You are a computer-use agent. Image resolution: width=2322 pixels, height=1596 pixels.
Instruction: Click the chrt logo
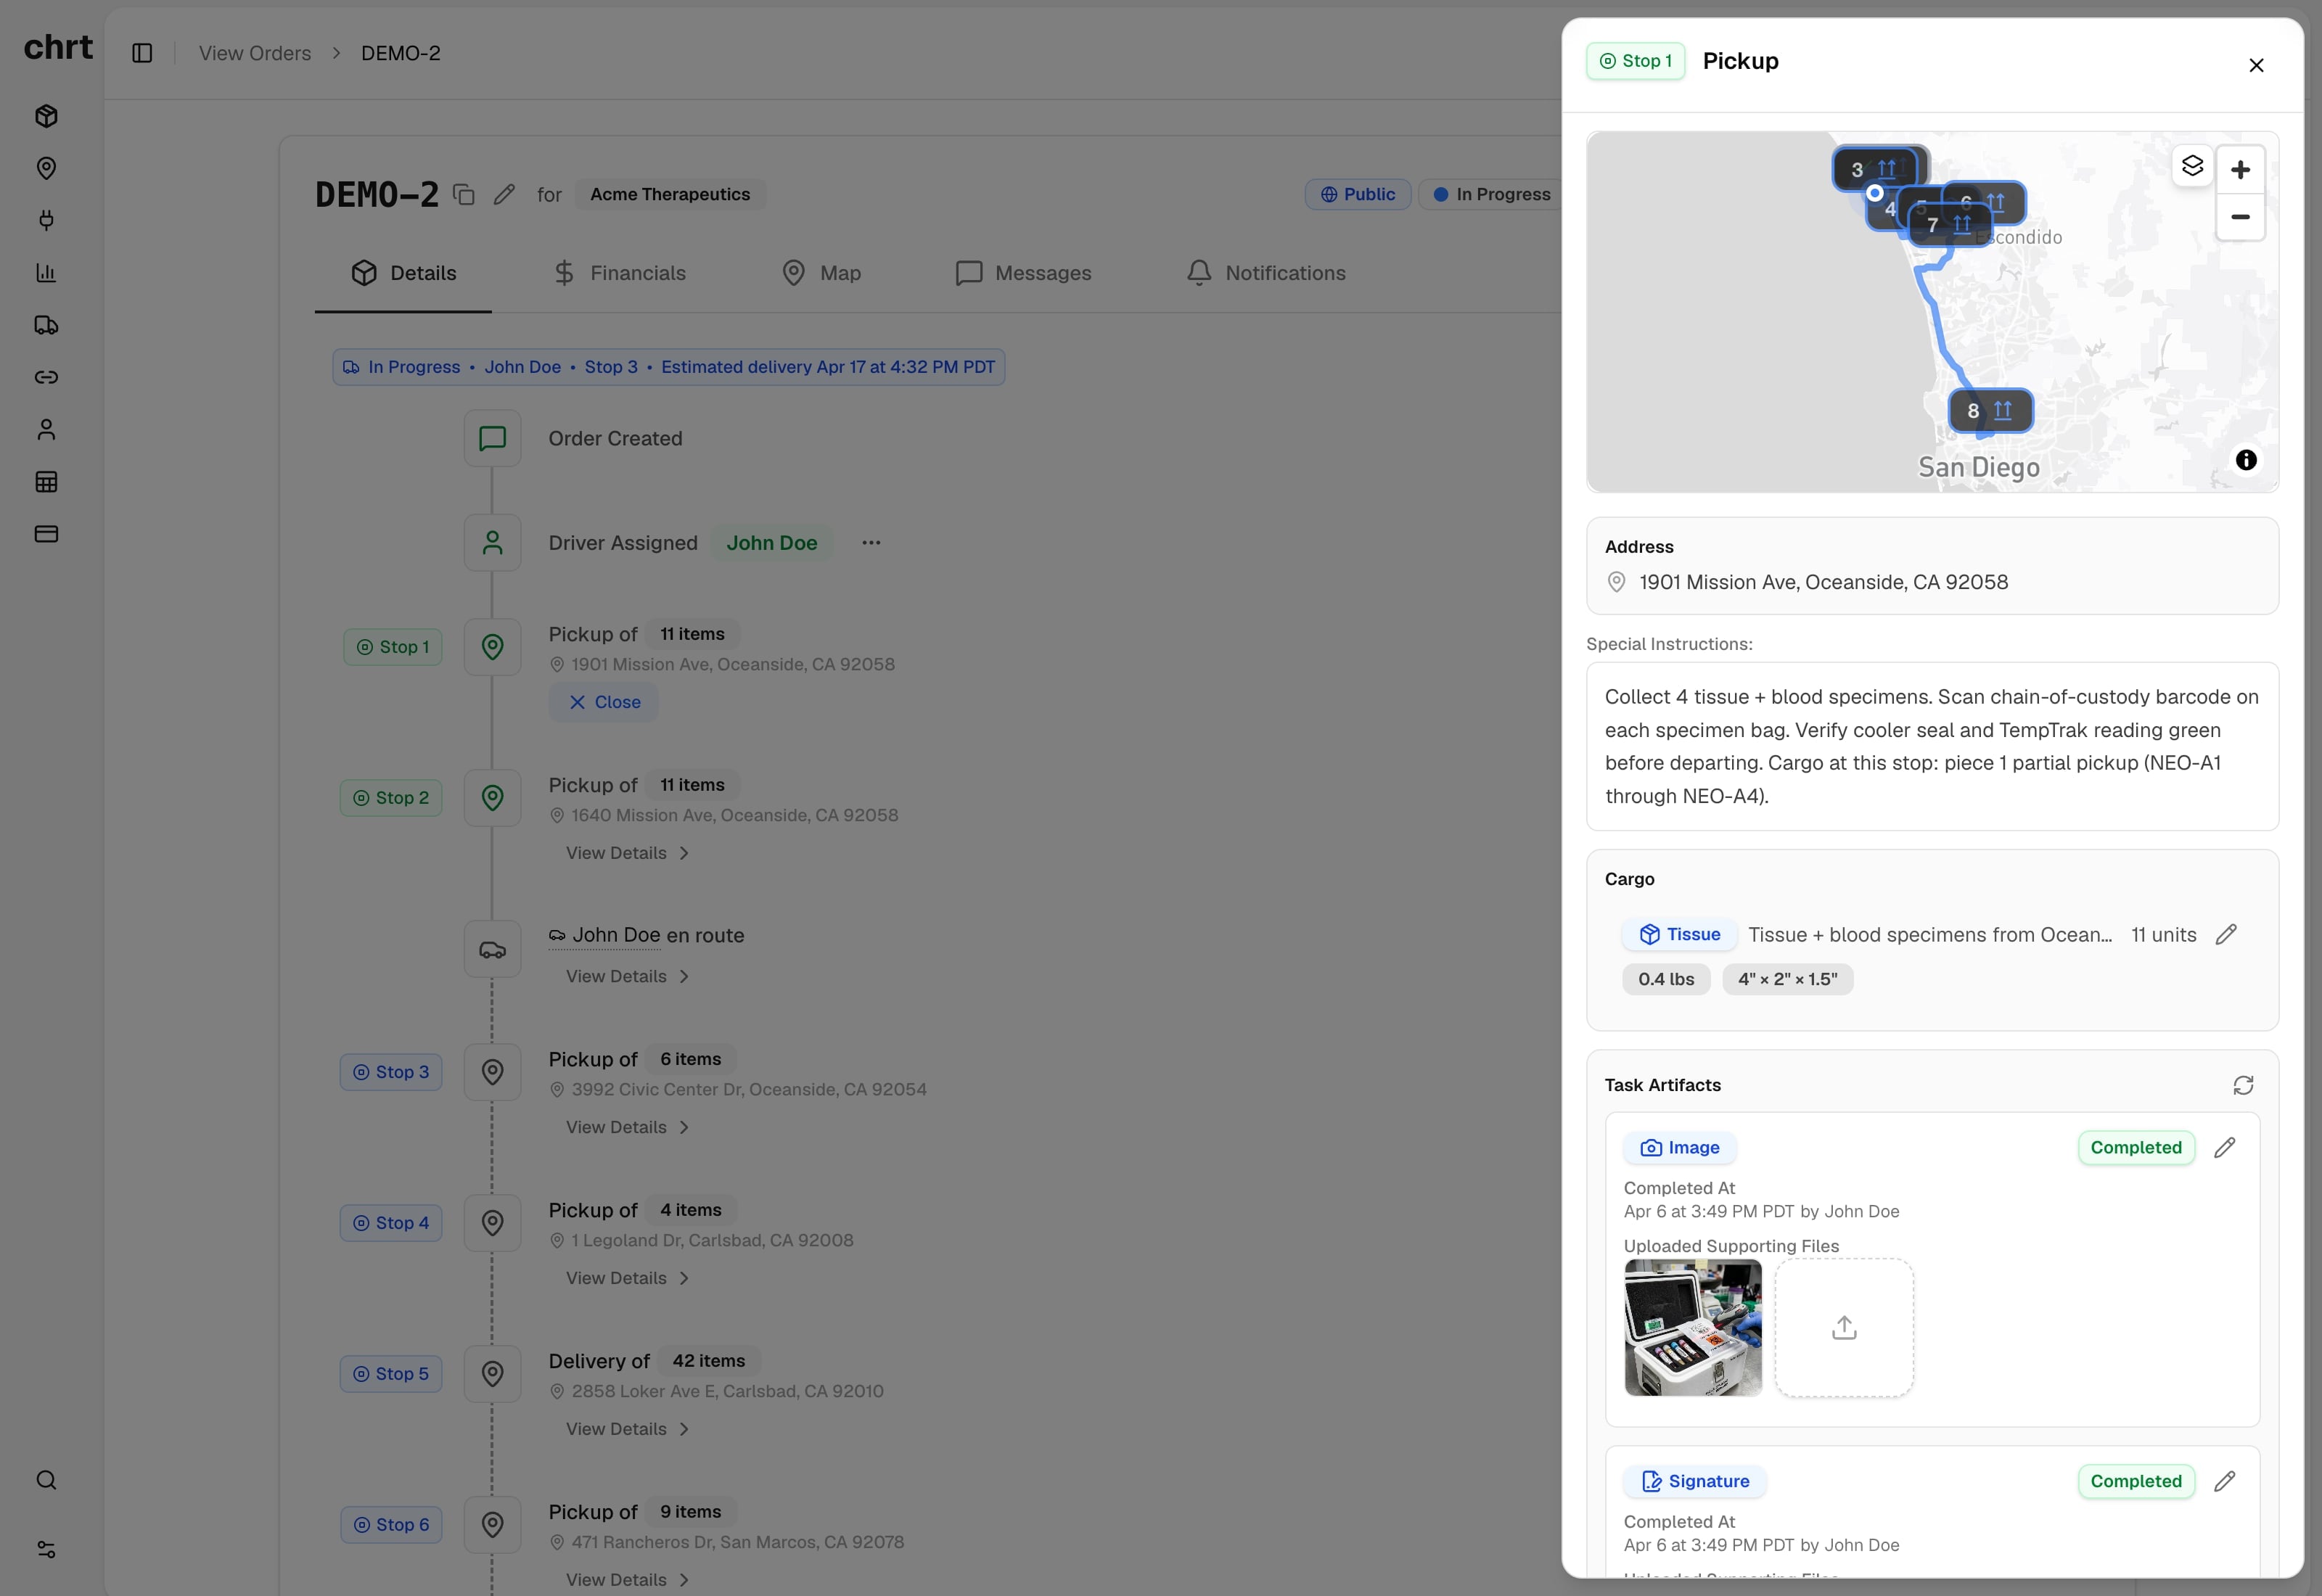[58, 47]
